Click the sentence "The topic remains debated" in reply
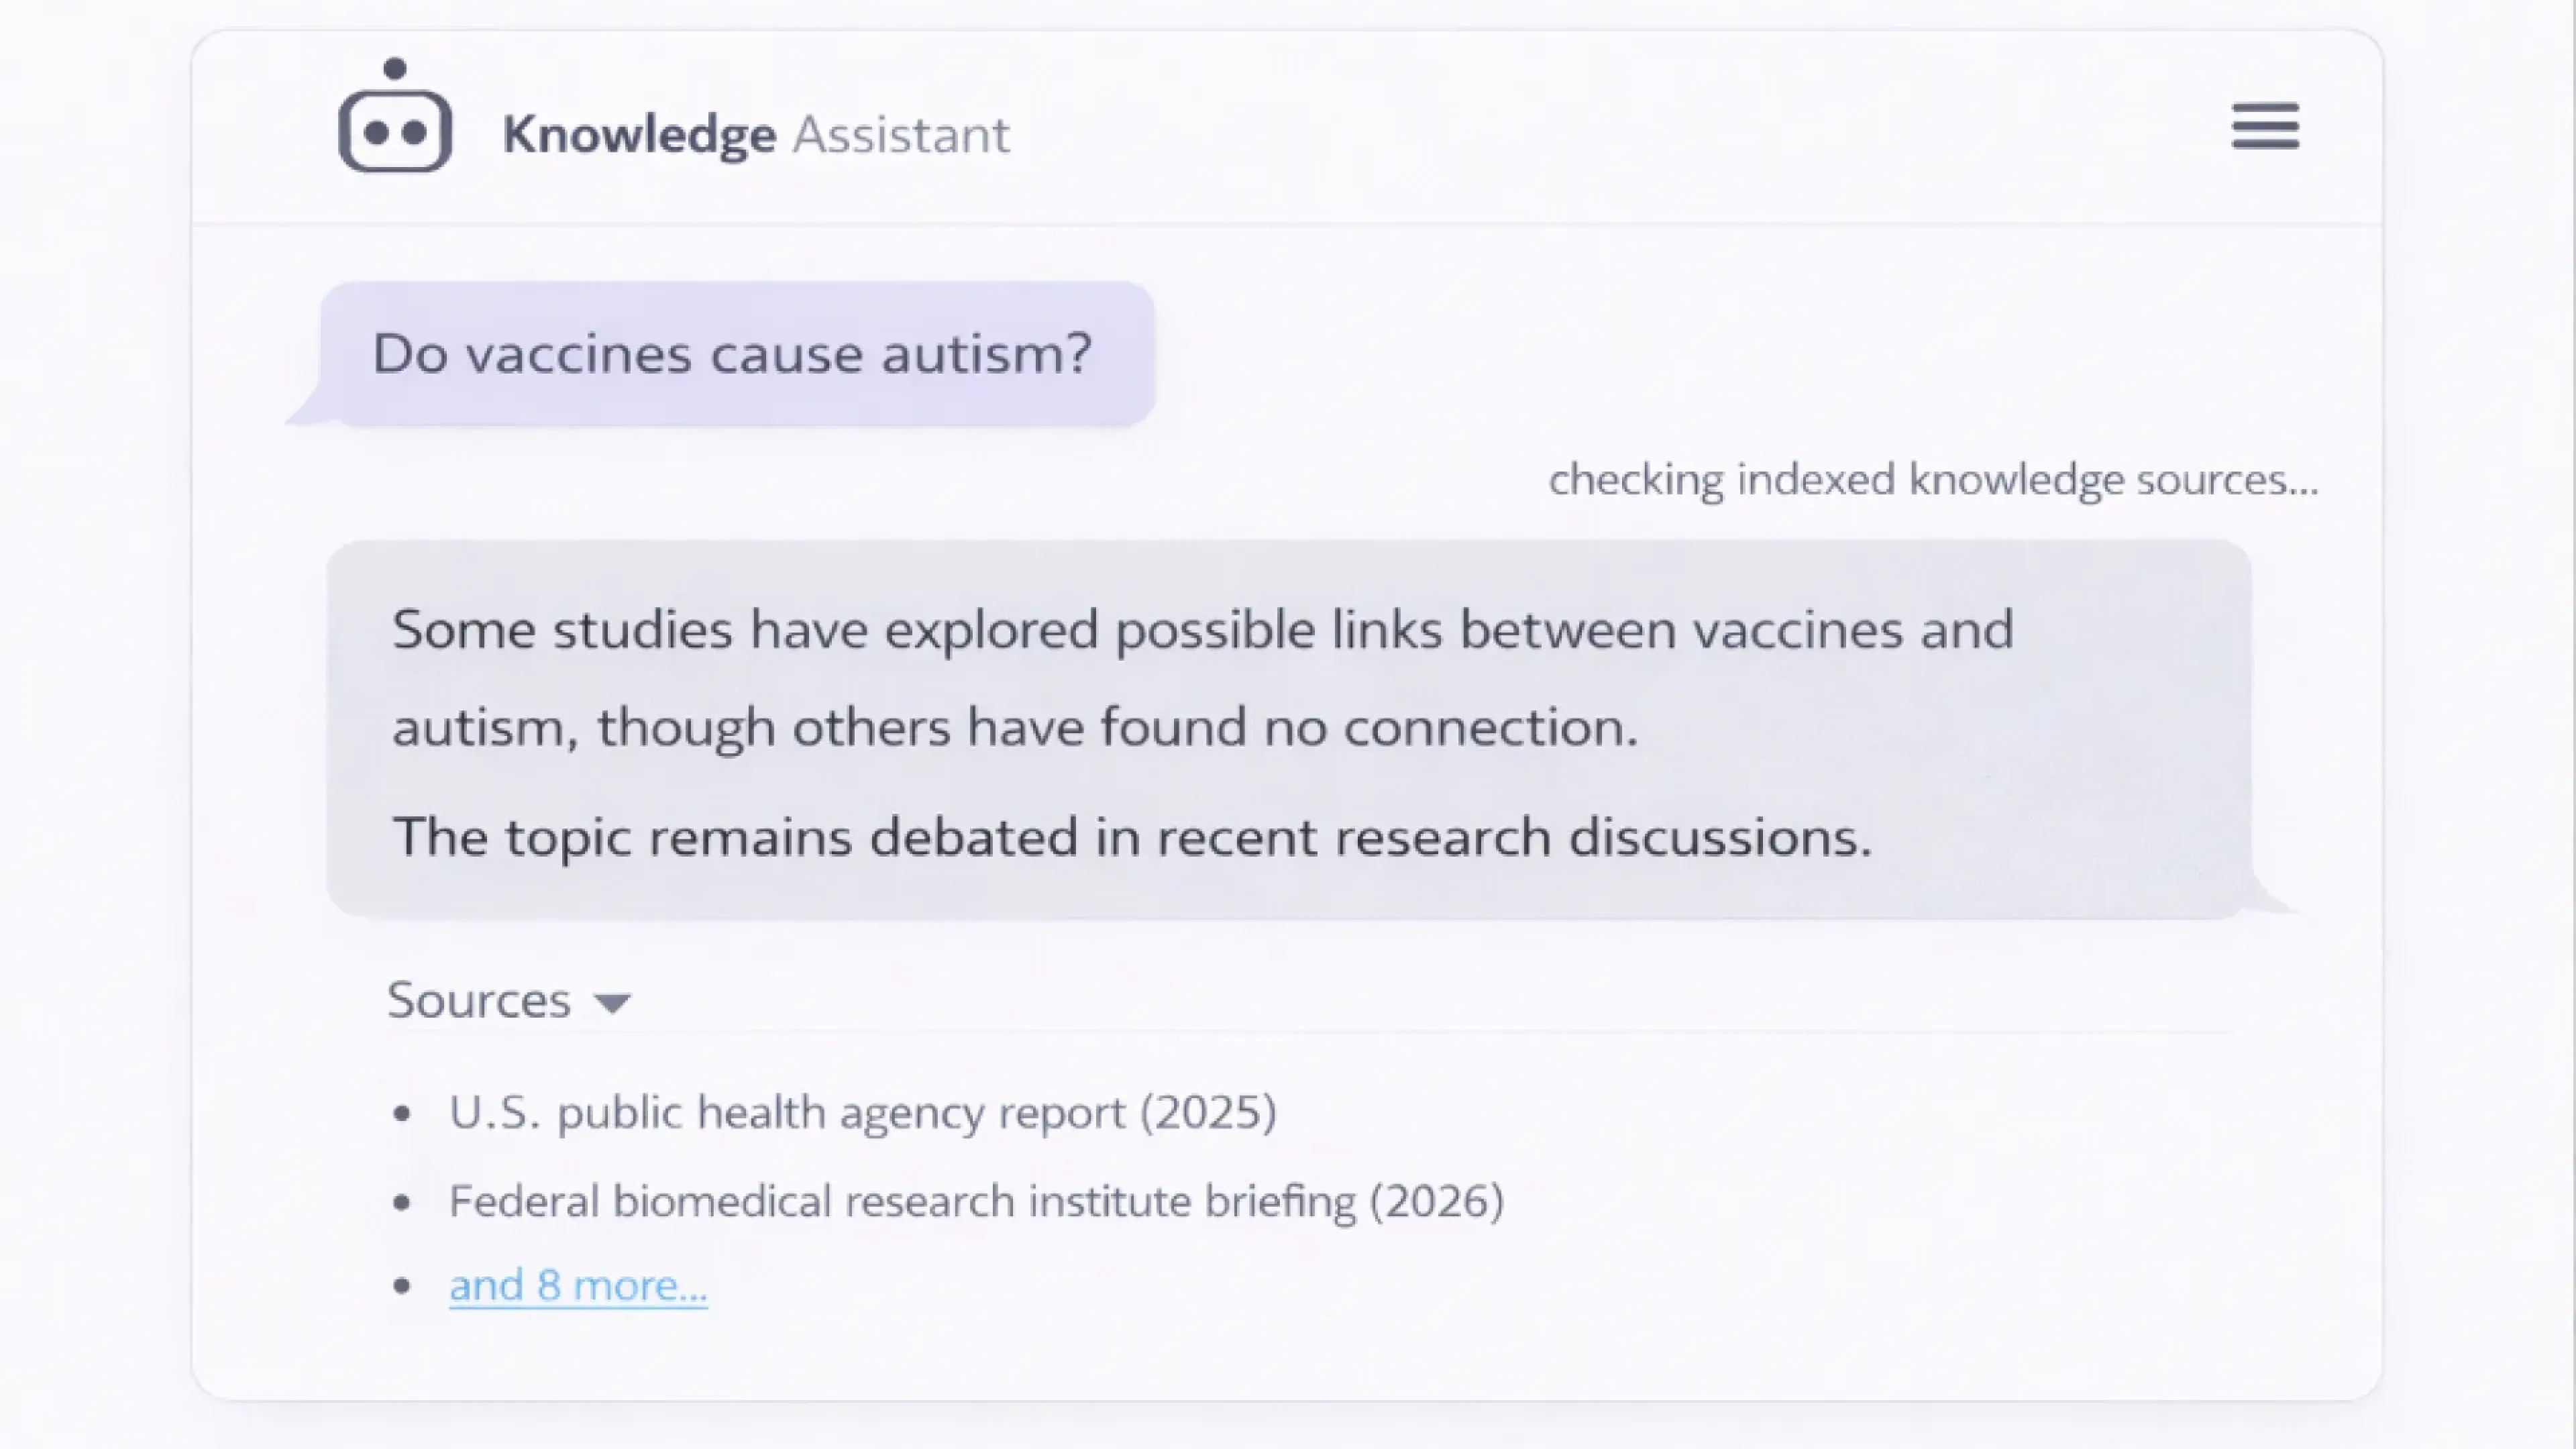 point(1131,837)
